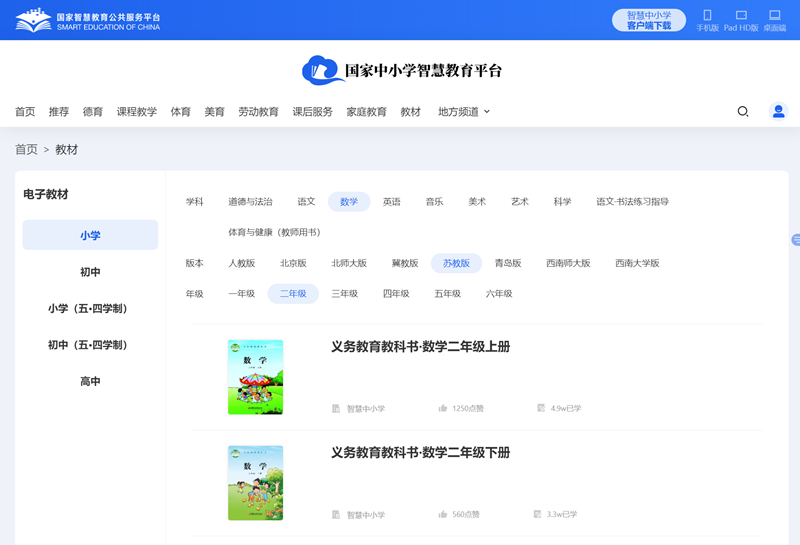The image size is (800, 545).
Task: Open the 家庭教育 menu item
Action: [366, 112]
